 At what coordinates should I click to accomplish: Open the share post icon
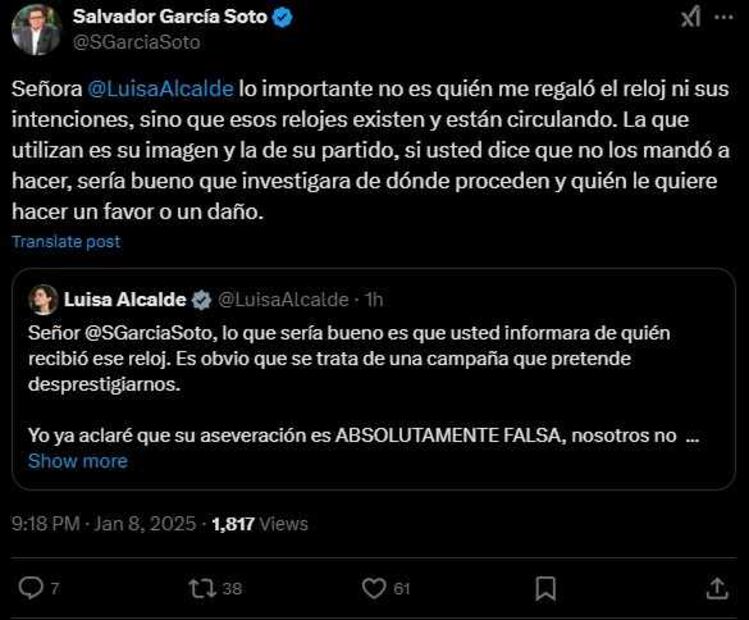pyautogui.click(x=716, y=588)
